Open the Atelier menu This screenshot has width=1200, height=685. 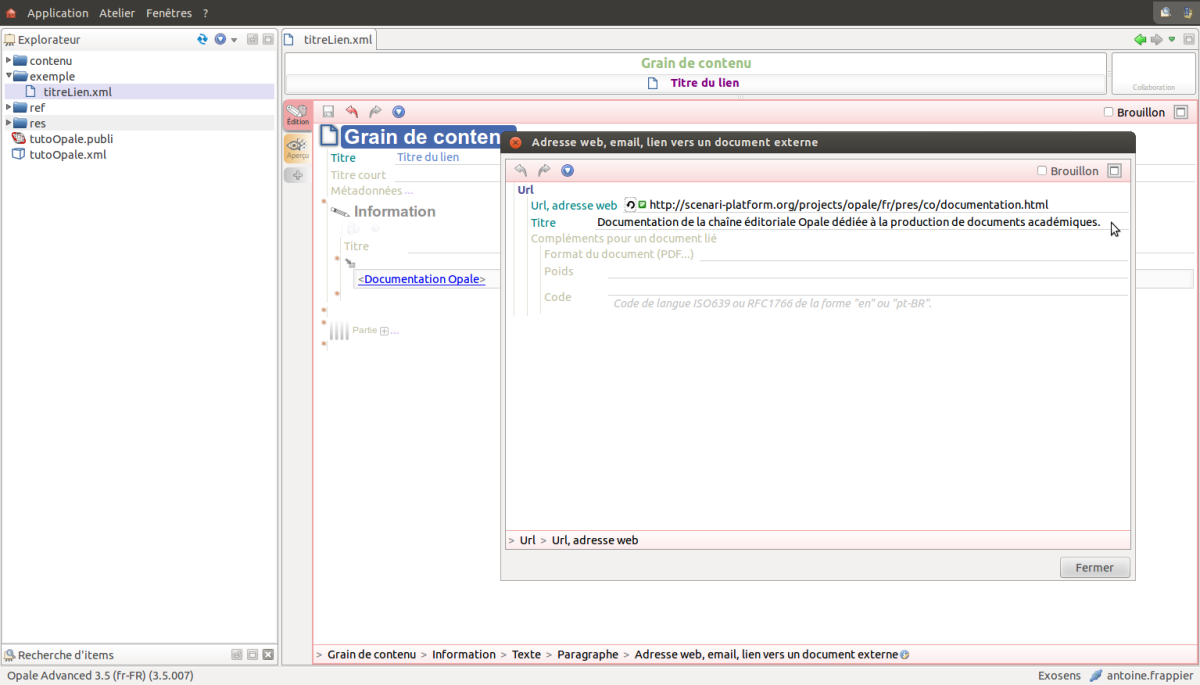tap(117, 13)
